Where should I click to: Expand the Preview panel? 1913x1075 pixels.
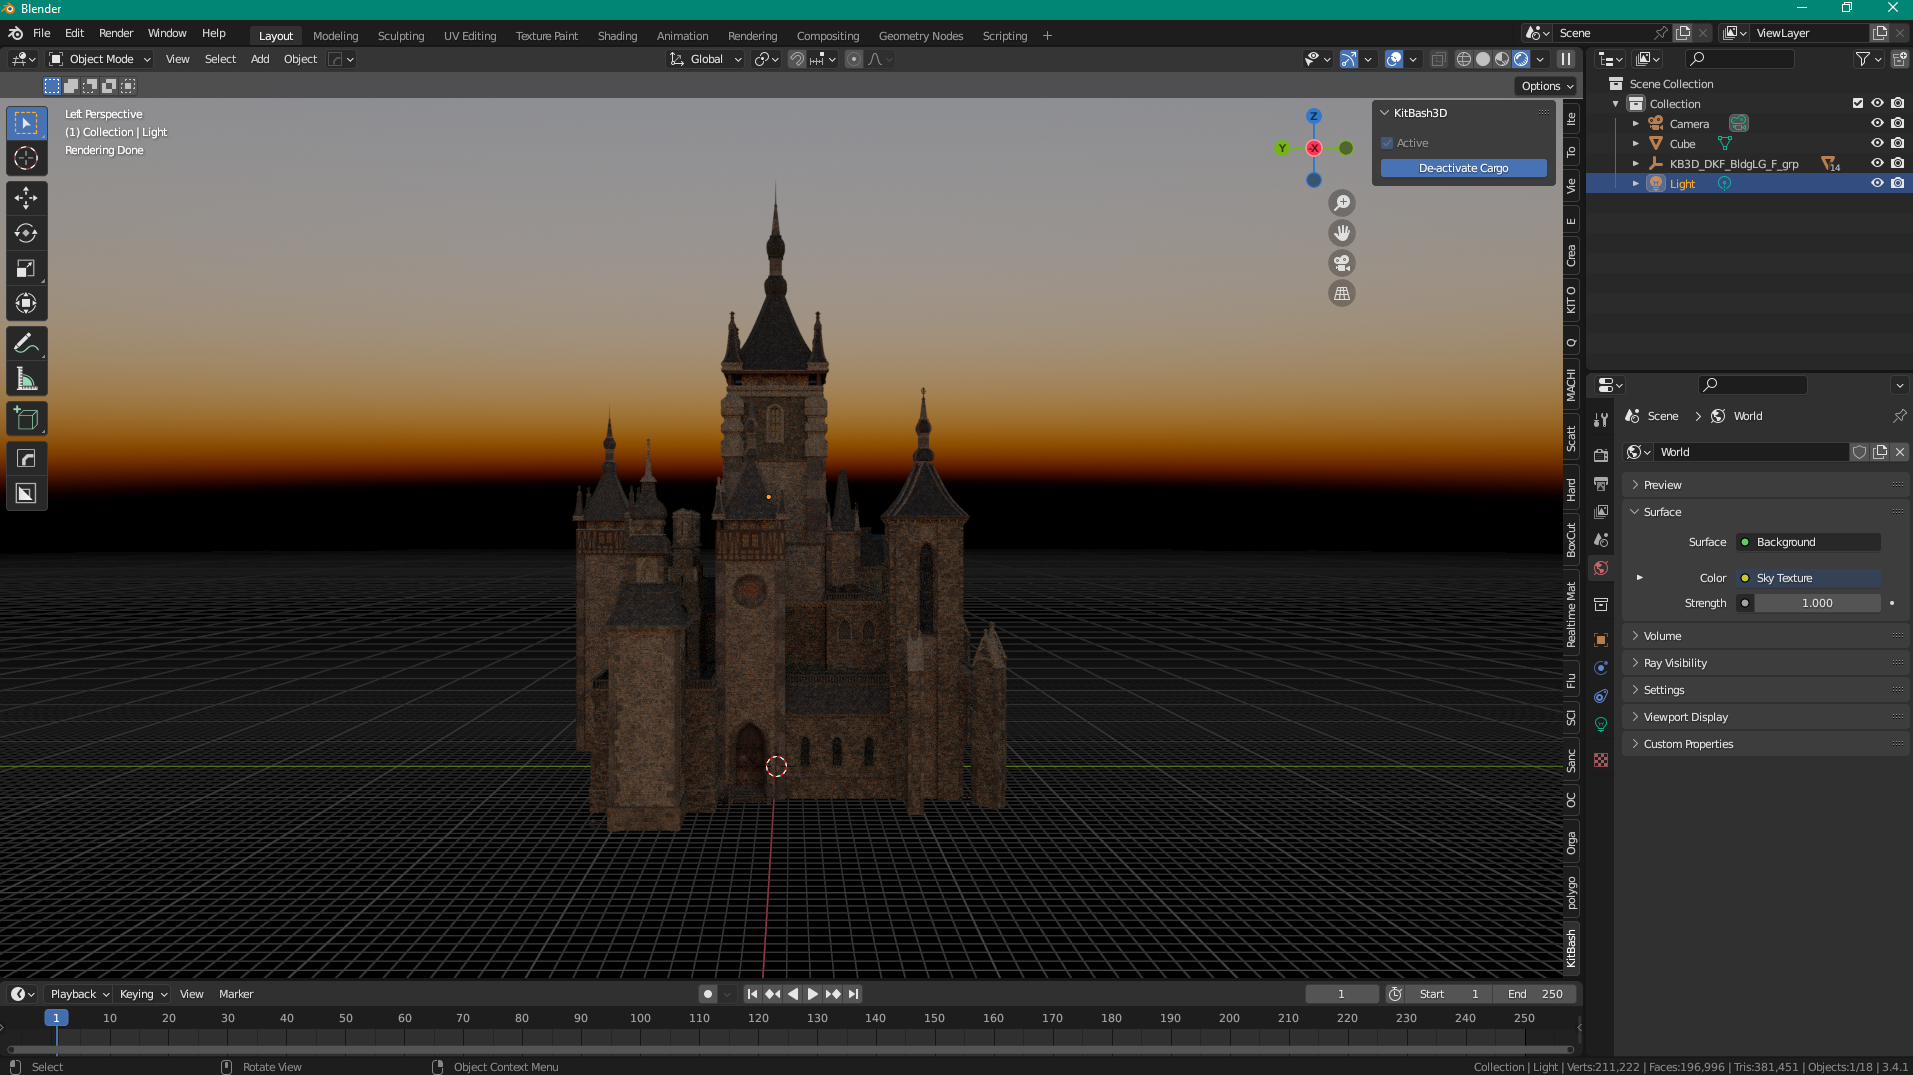(1663, 485)
